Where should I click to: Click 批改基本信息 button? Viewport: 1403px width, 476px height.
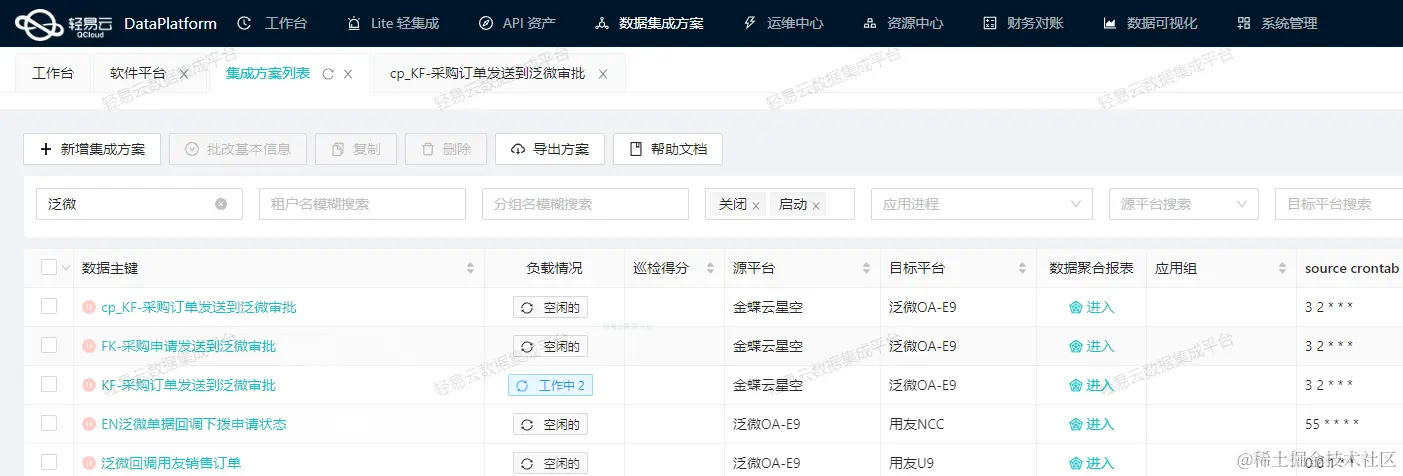pyautogui.click(x=238, y=149)
